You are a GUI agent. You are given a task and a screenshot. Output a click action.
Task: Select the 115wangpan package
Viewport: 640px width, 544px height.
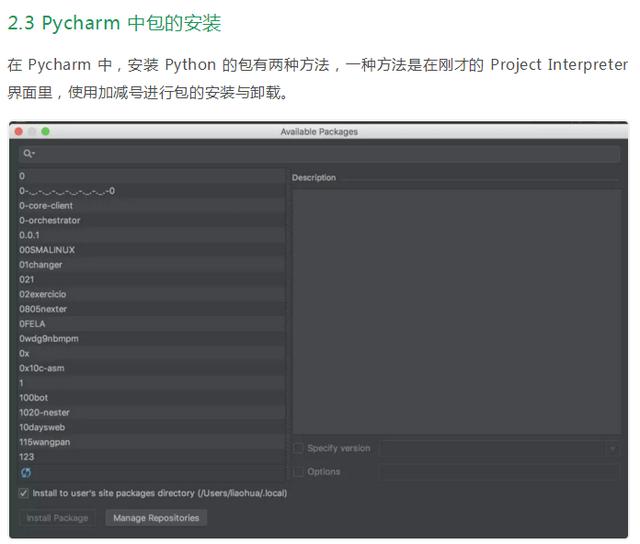click(152, 442)
